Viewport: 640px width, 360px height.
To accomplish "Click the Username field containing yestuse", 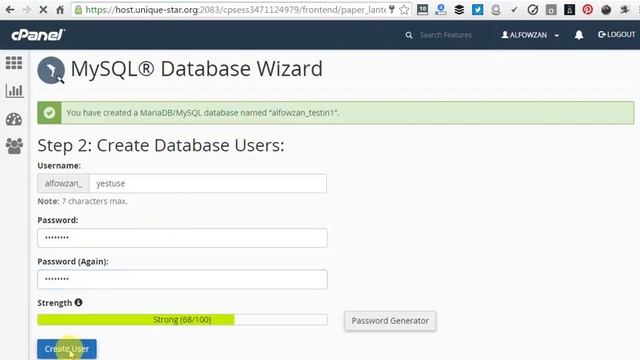I will [208, 183].
